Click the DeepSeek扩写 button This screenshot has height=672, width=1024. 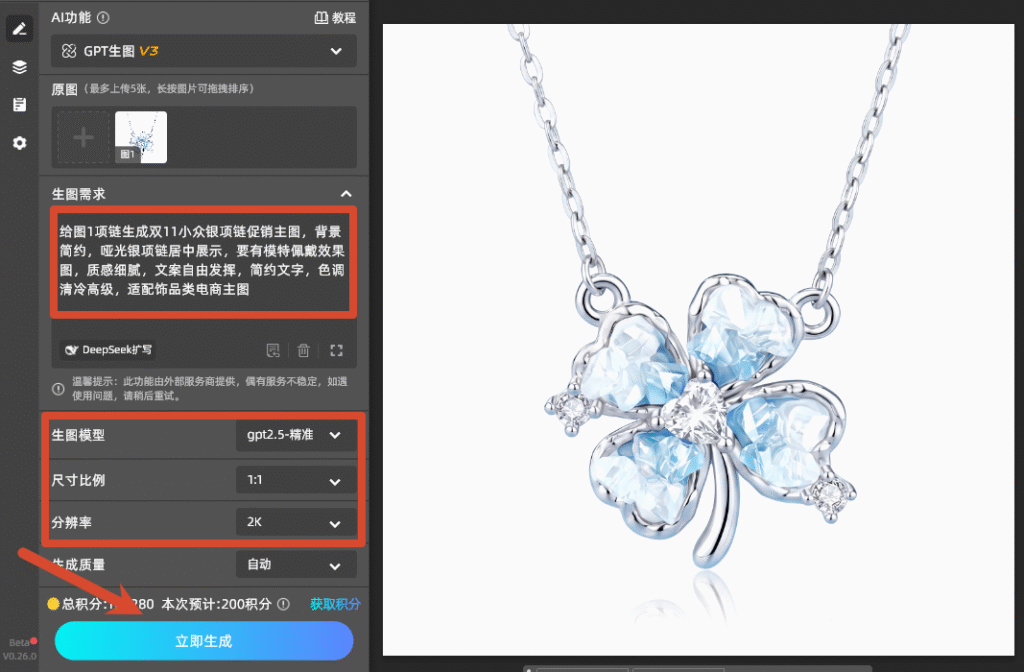pos(108,350)
